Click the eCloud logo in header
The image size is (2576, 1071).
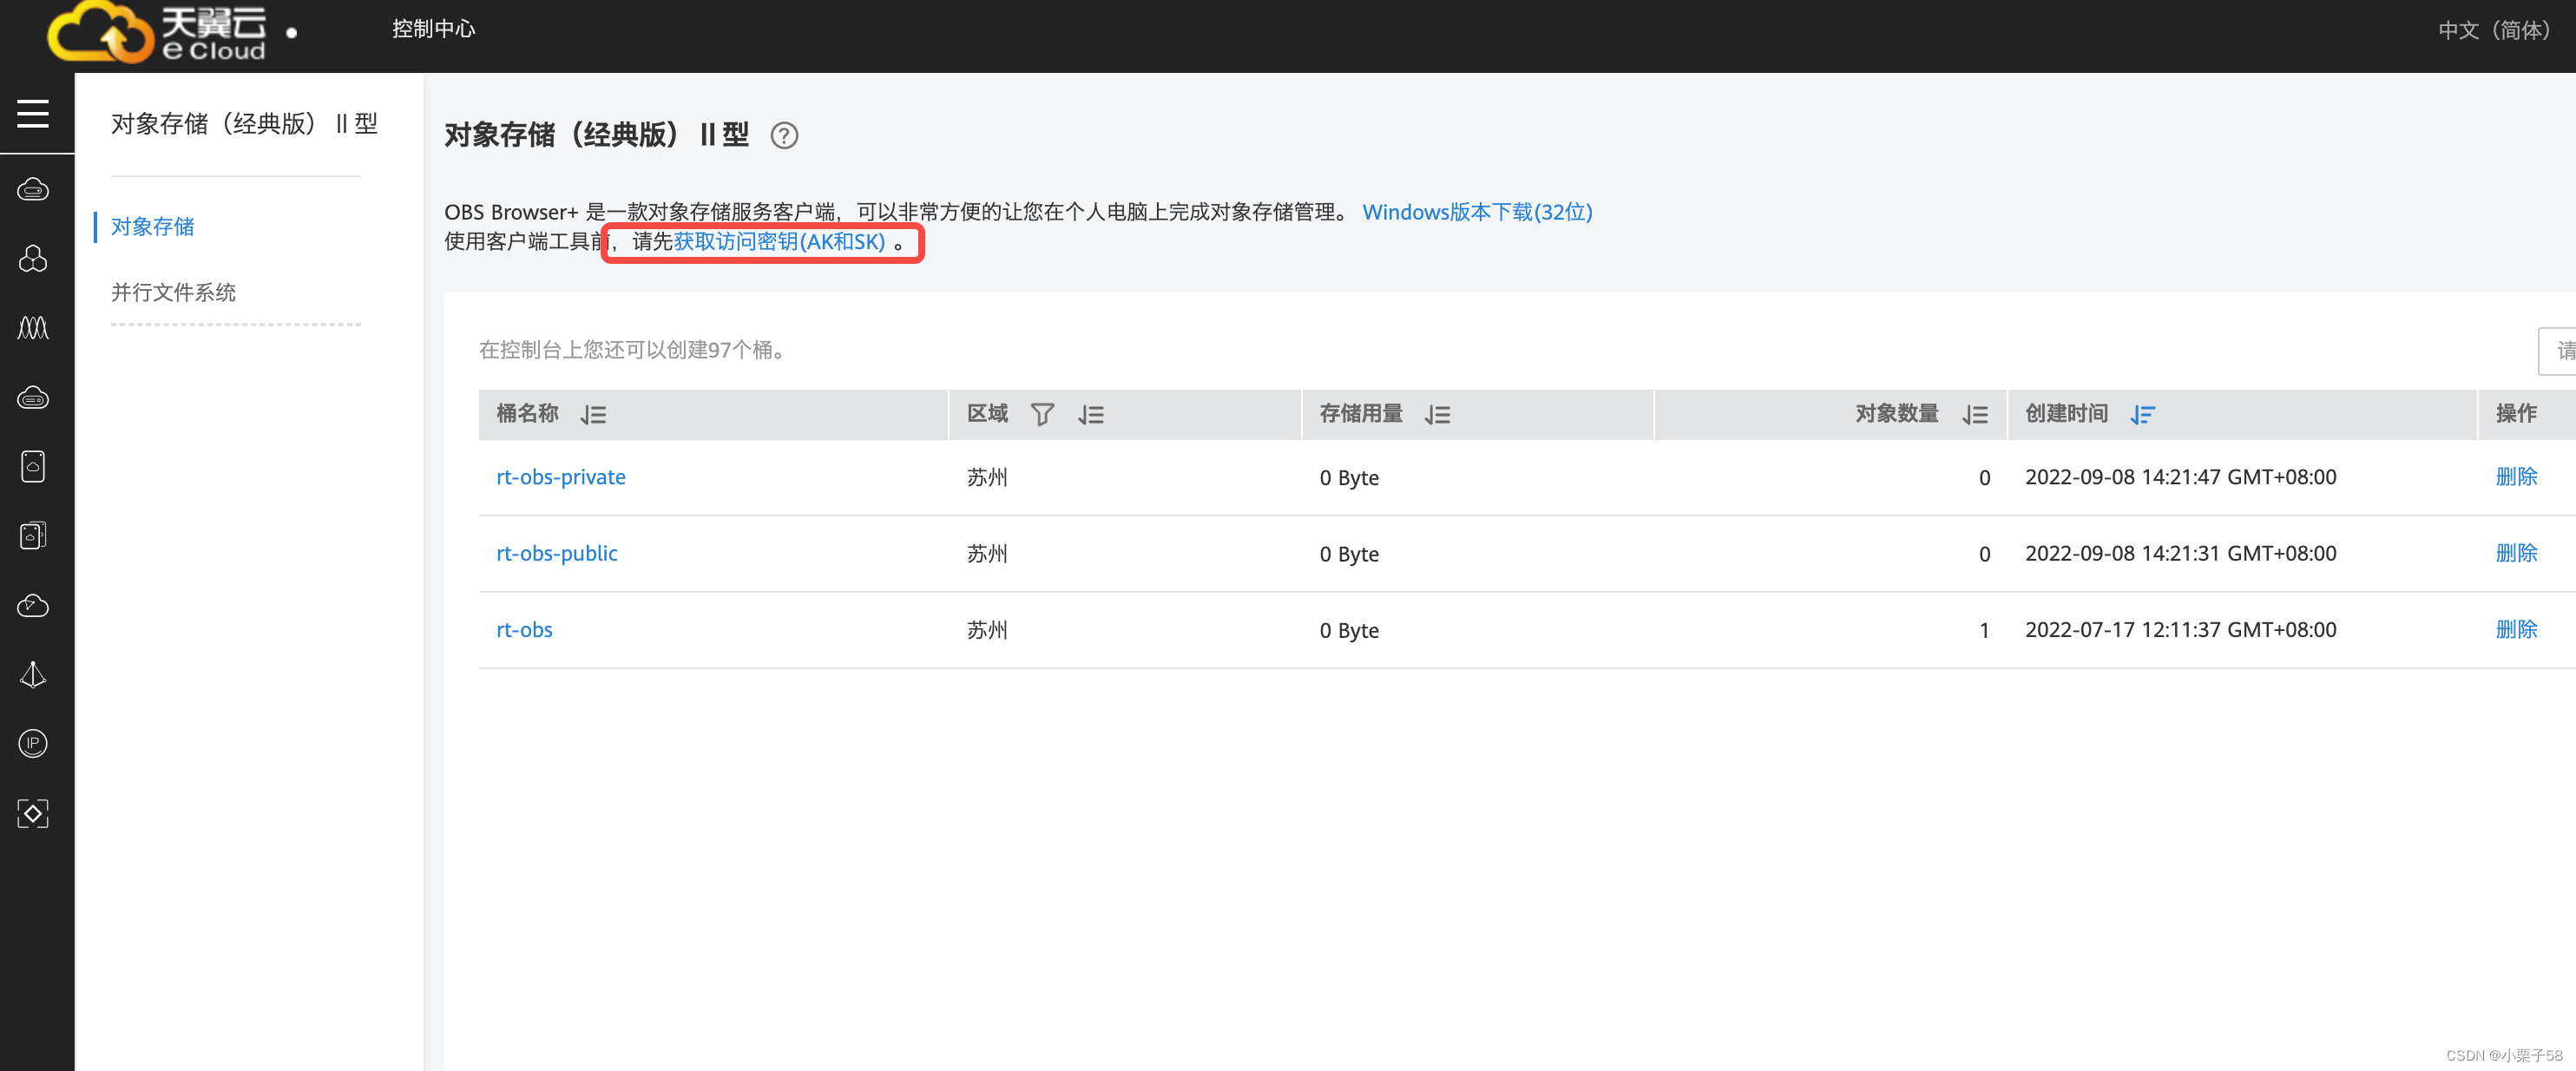click(157, 32)
